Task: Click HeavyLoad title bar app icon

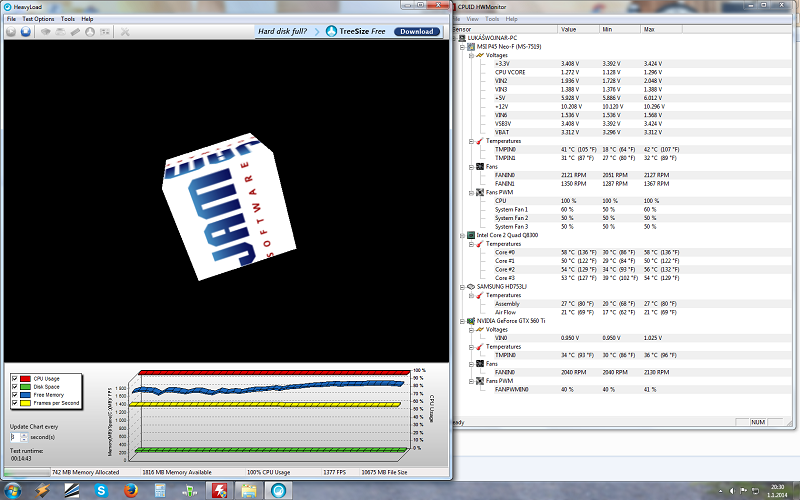Action: pos(8,7)
